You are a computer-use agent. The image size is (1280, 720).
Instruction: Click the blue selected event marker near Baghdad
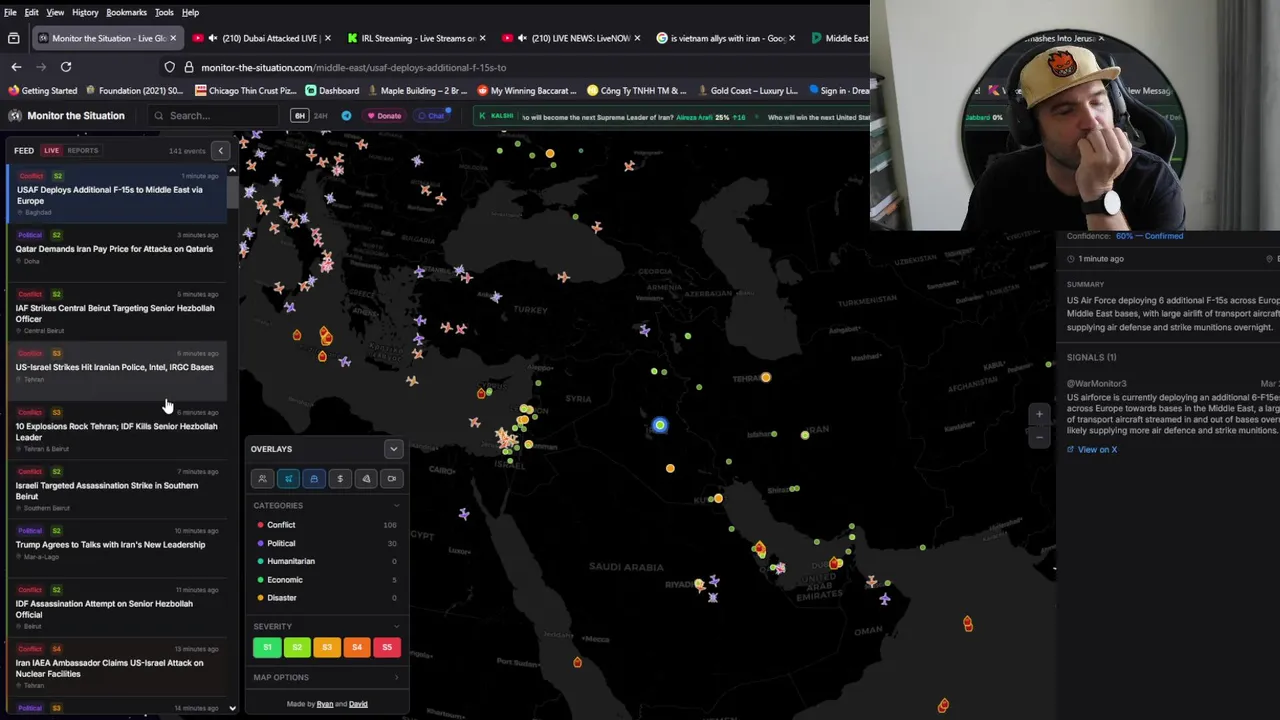[x=659, y=425]
